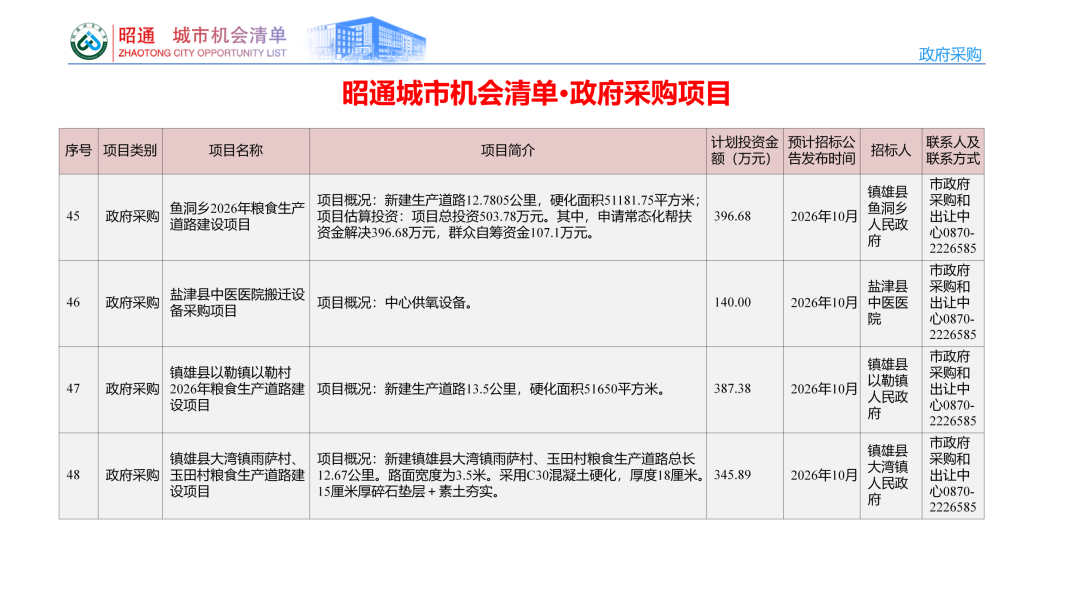Click tenderer 镇雄县大湾镇人民政府
This screenshot has height=608, width=1080.
point(888,475)
